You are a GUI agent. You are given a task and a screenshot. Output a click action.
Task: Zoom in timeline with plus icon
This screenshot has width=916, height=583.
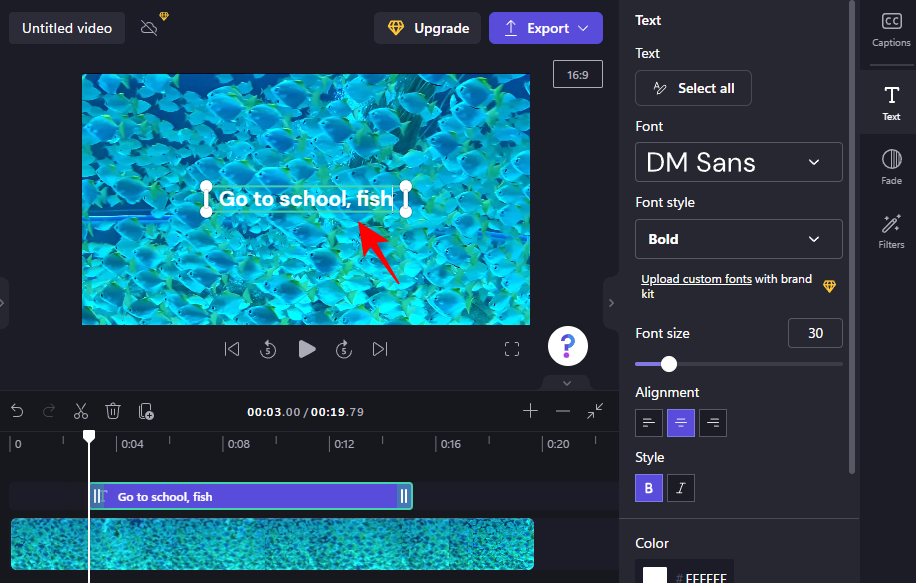click(530, 411)
